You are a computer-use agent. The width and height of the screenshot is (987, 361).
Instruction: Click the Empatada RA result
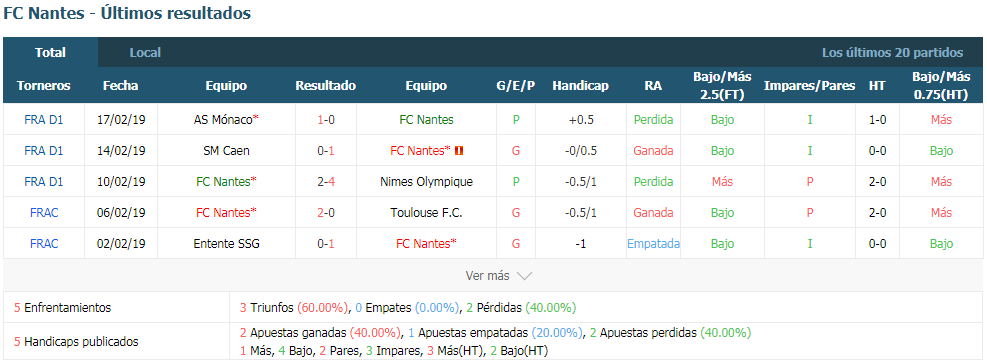[653, 244]
